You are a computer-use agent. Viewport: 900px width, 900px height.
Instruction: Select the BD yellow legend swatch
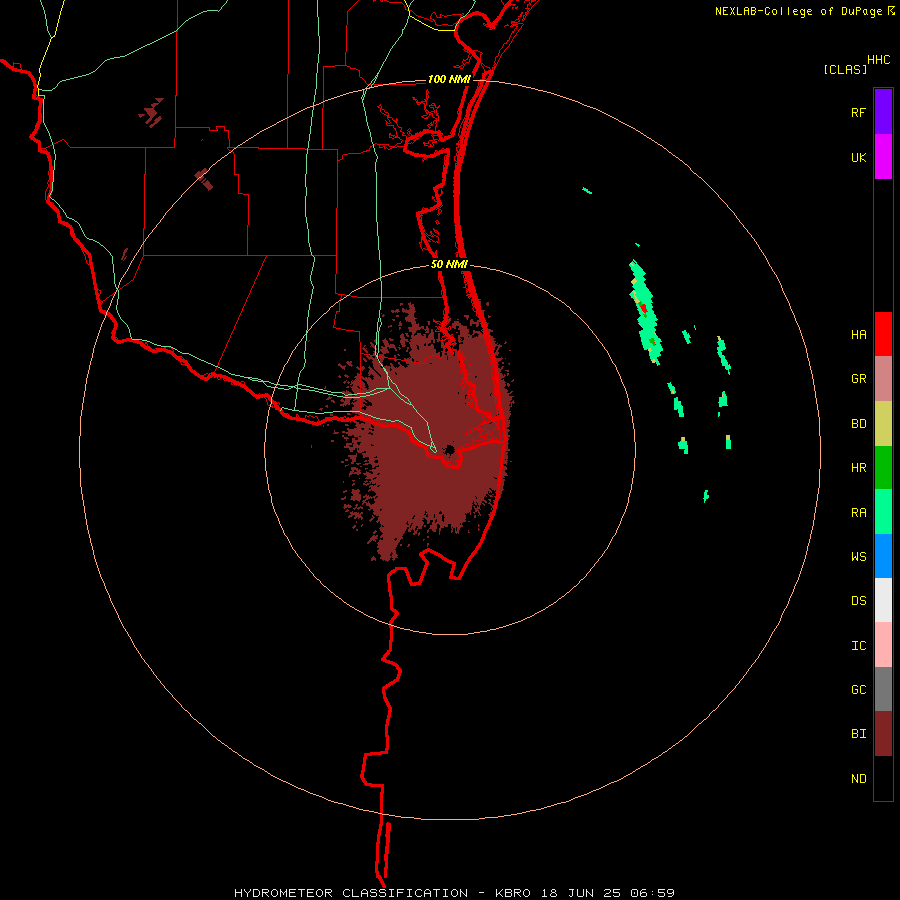883,424
